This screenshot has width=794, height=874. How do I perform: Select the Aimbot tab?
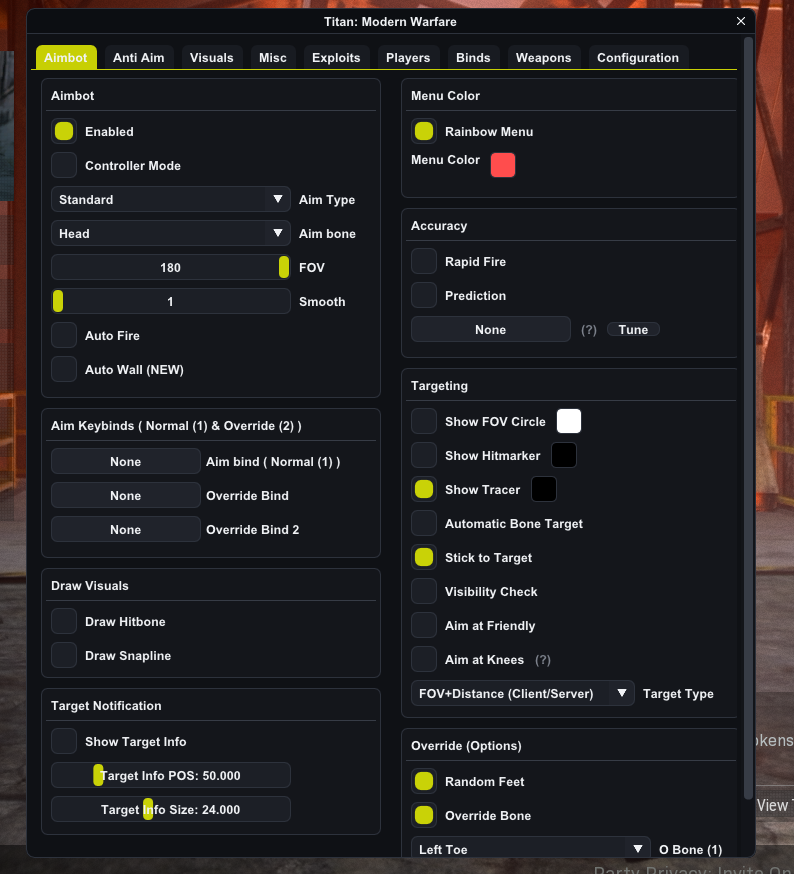(x=66, y=57)
